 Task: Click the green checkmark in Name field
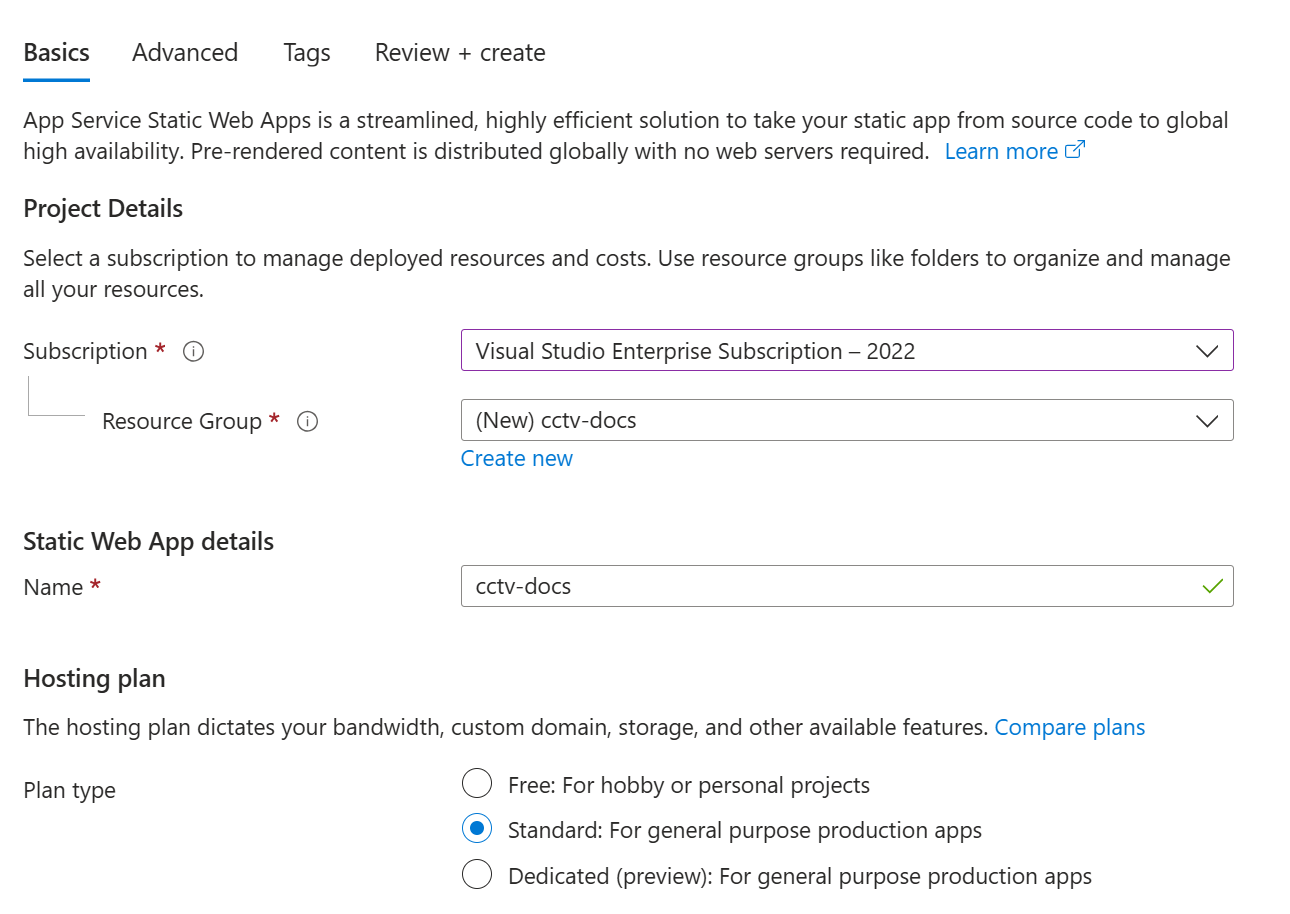click(x=1212, y=586)
